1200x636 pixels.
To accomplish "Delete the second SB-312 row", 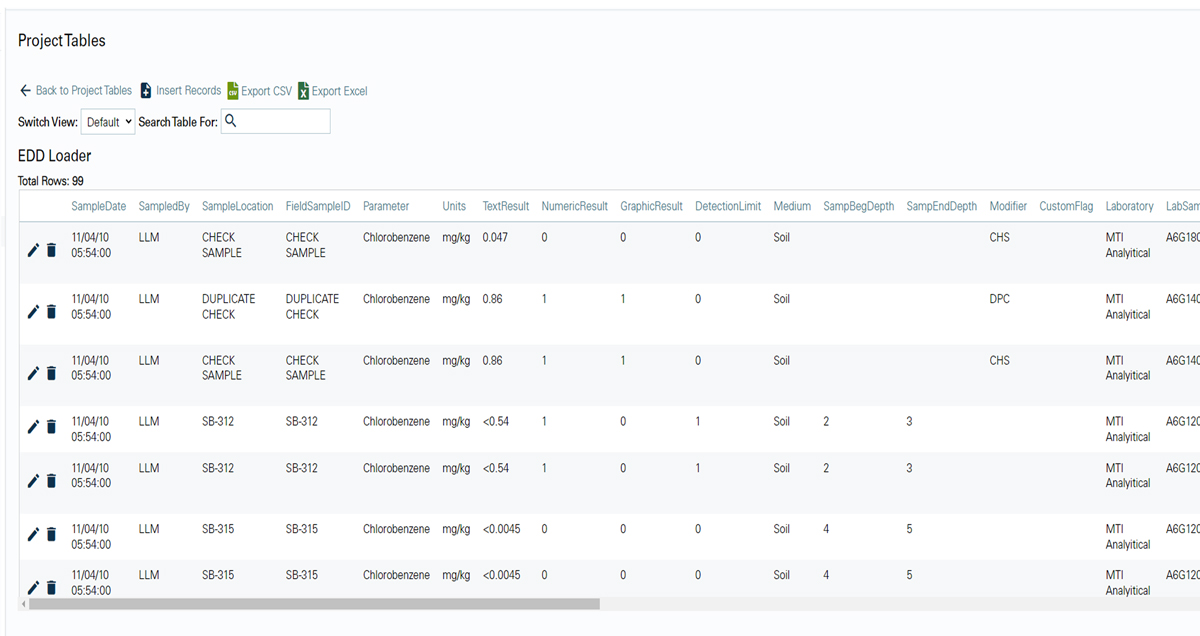I will (51, 480).
